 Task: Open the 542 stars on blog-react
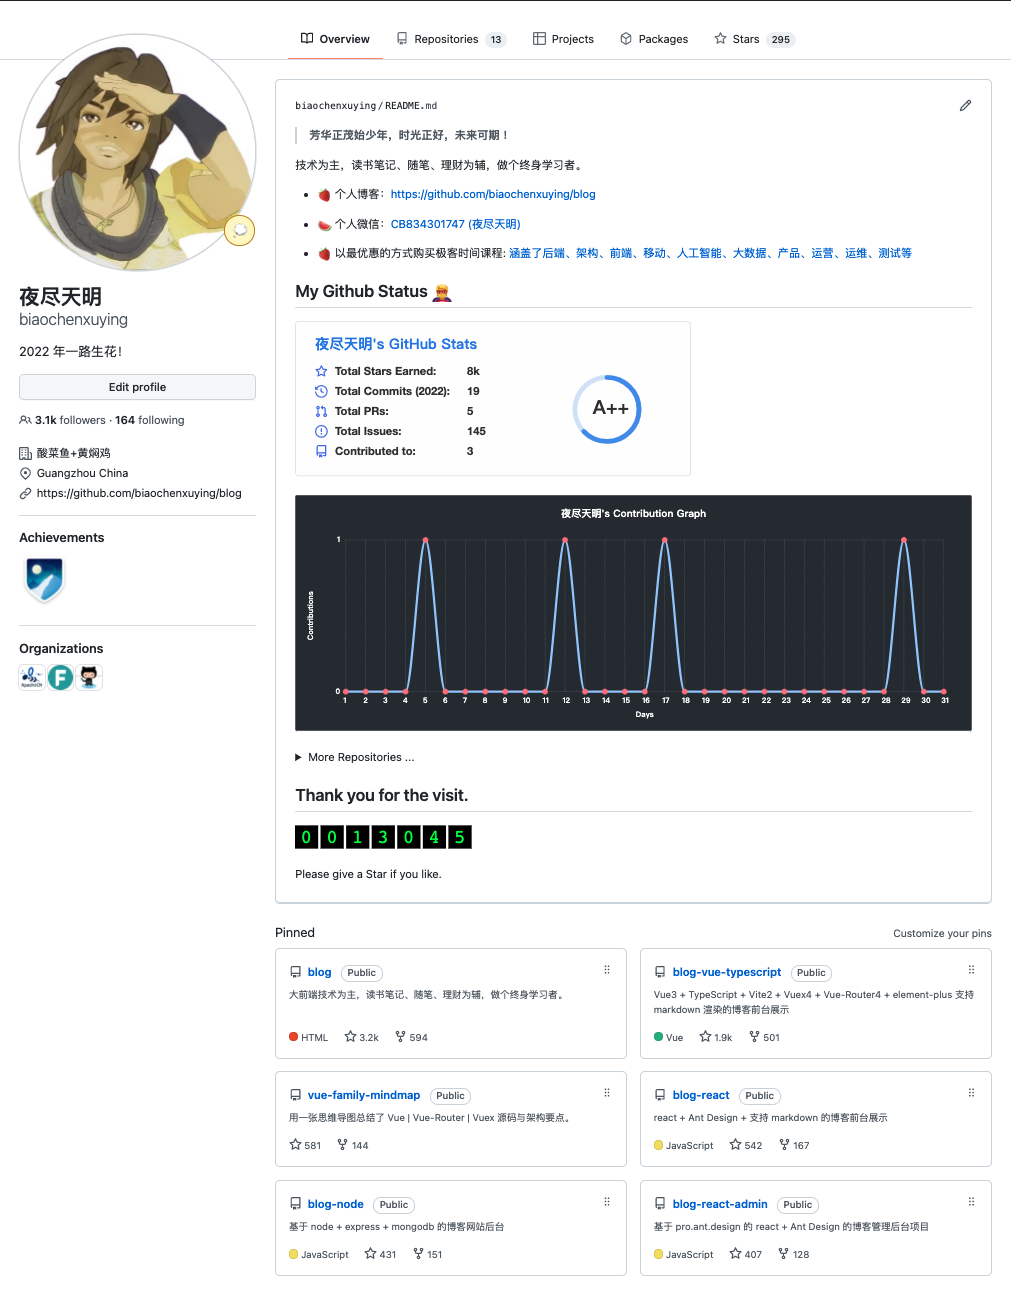click(746, 1145)
